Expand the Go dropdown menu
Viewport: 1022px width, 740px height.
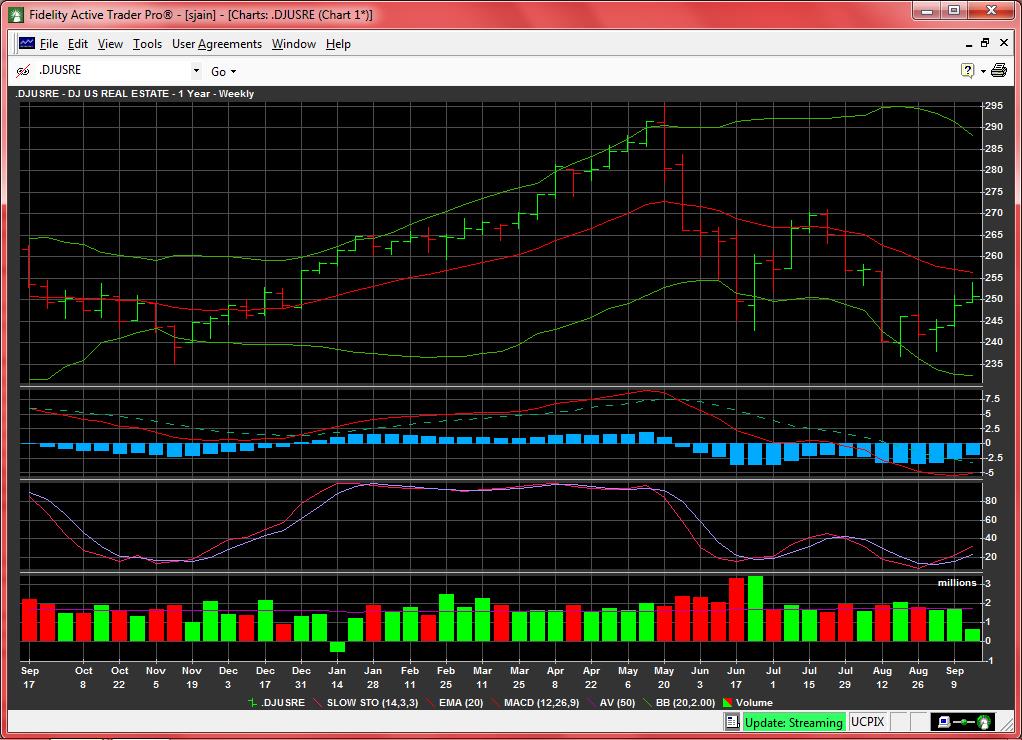pyautogui.click(x=233, y=72)
